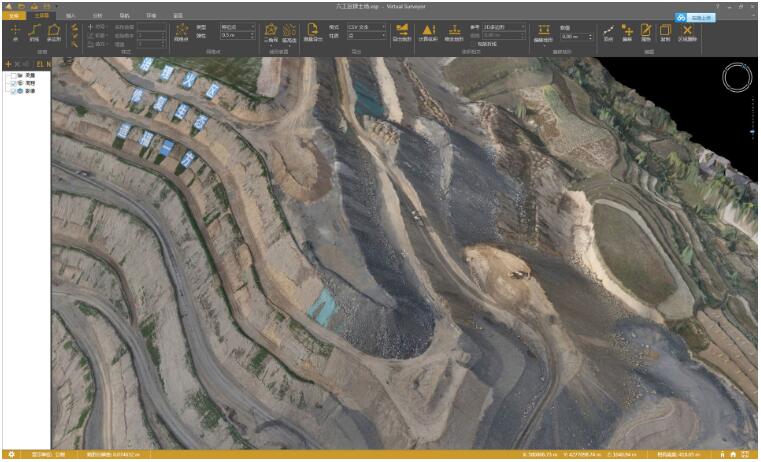Select the Point drawing tool
Image resolution: width=761 pixels, height=462 pixels.
coord(14,35)
